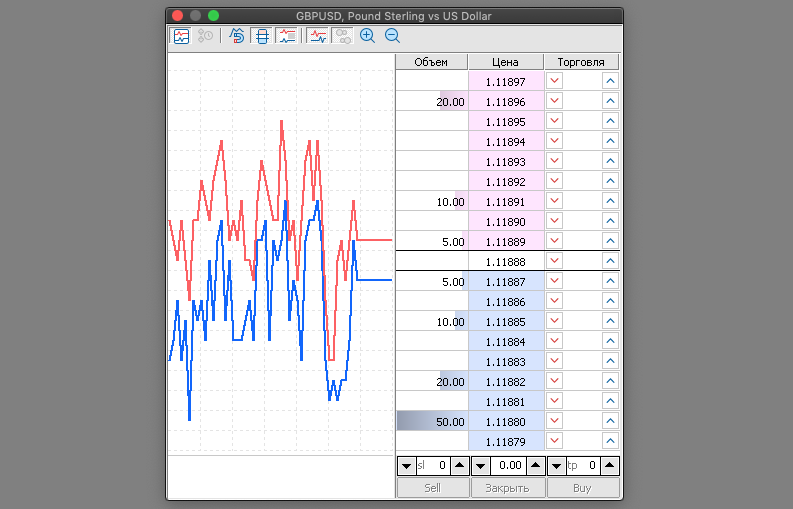Click red sell arrow at price 1.11894
This screenshot has width=793, height=509.
554,141
